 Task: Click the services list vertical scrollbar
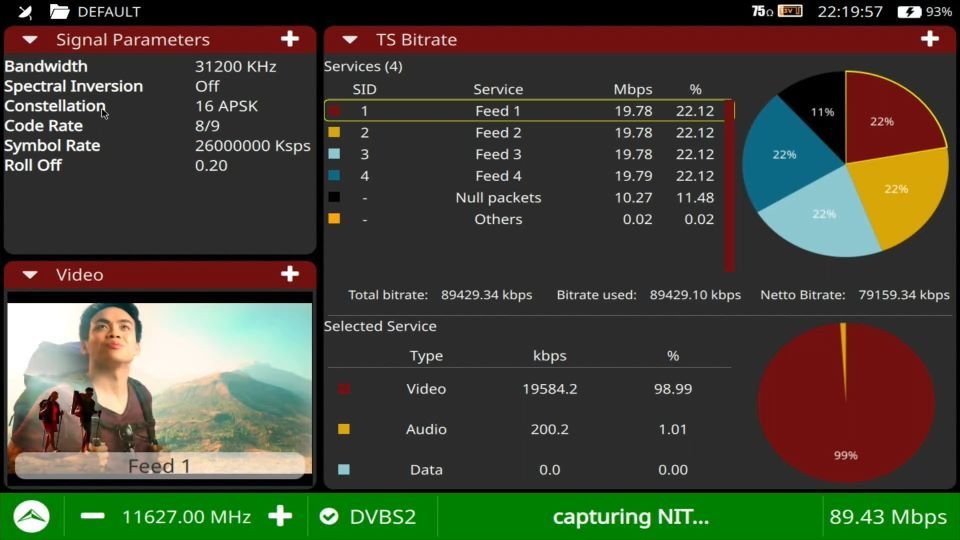[729, 185]
